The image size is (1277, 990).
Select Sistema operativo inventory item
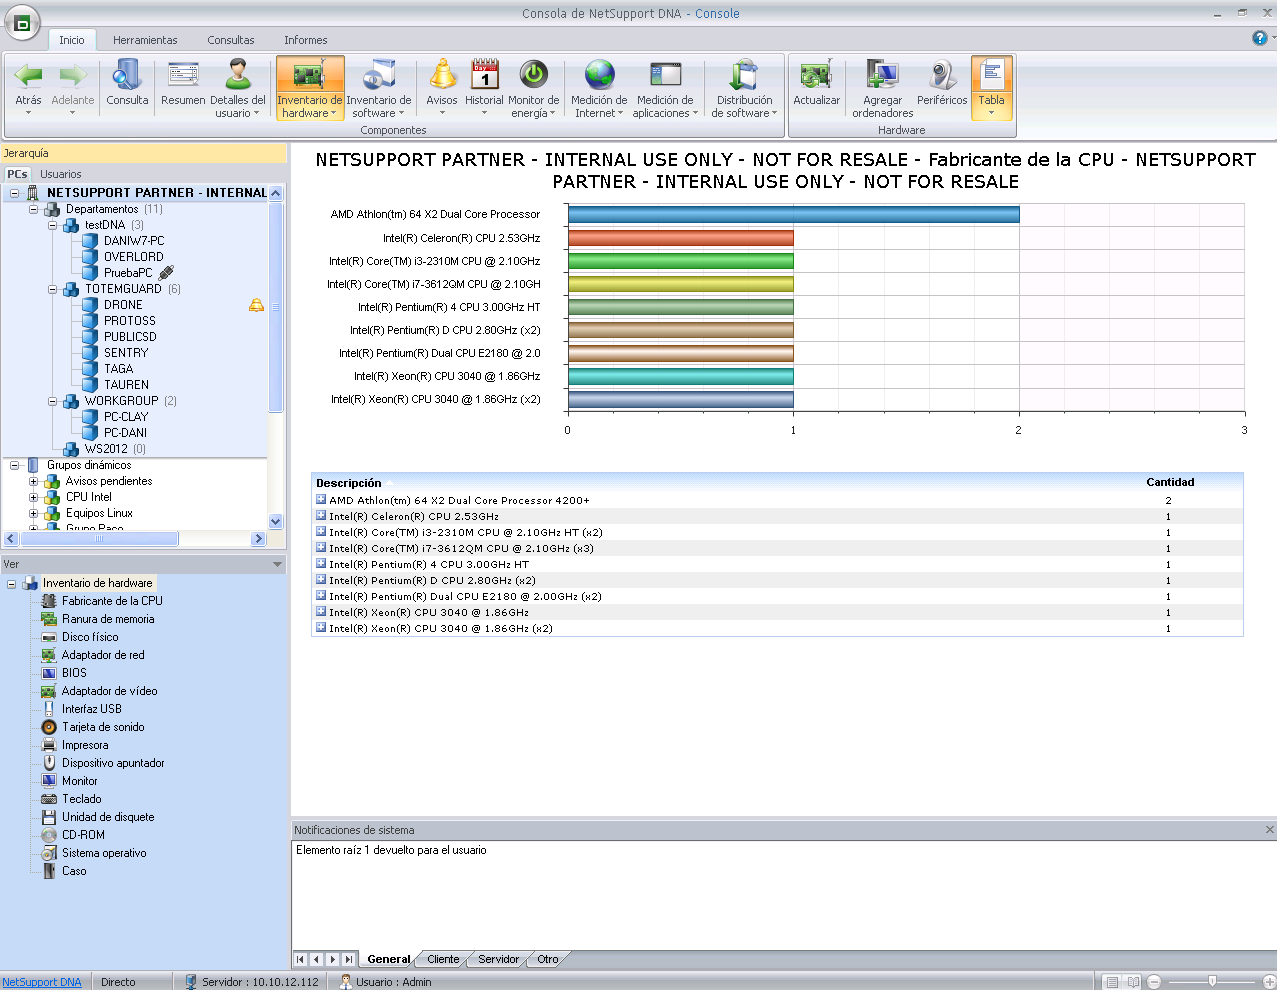pyautogui.click(x=104, y=853)
